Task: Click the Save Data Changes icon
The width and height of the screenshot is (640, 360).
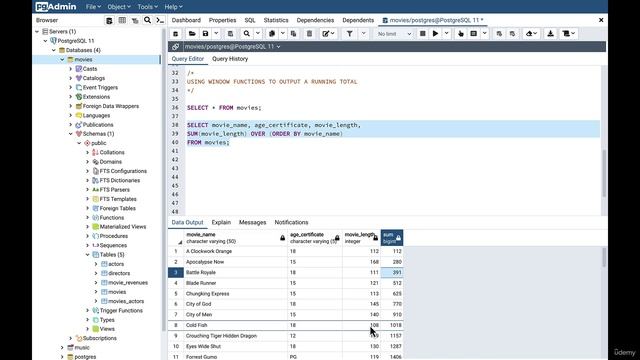Action: (230, 34)
